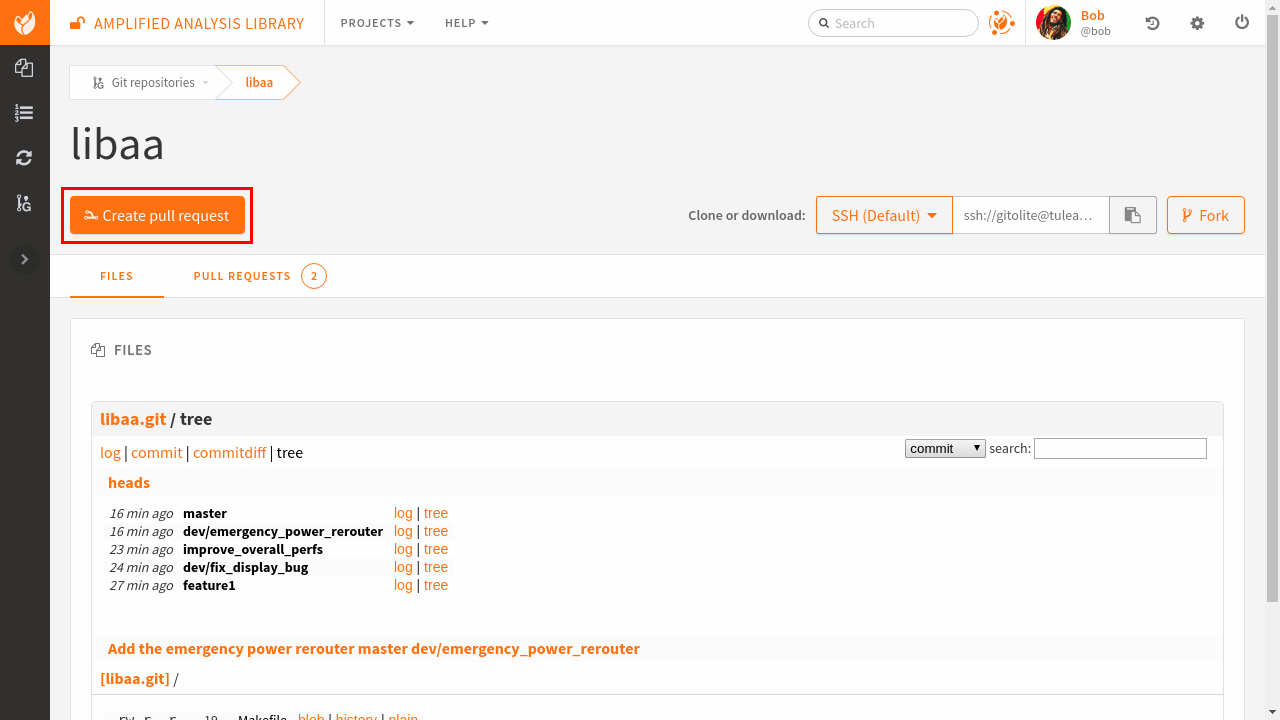
Task: Open the Git groups icon in sidebar
Action: [24, 203]
